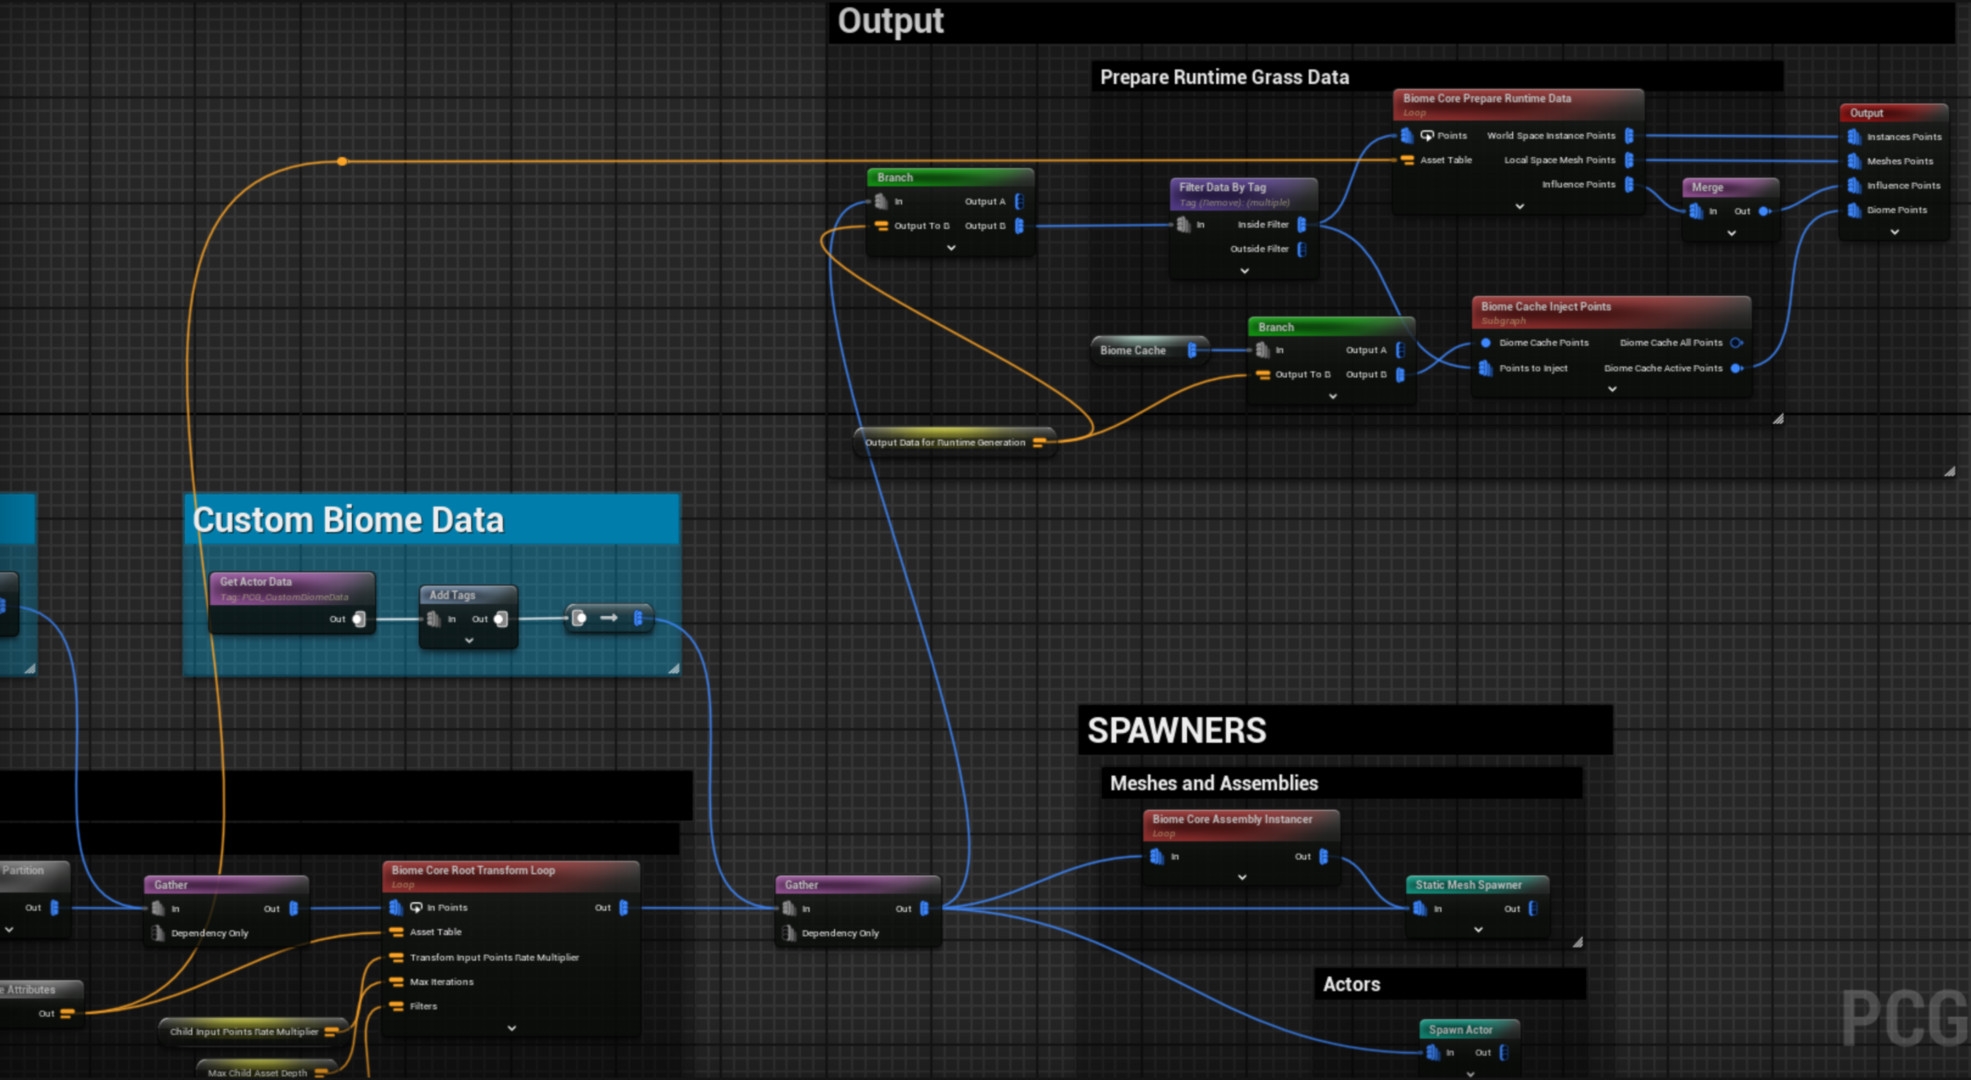
Task: Select the Biome Cache reroute node
Action: tap(1133, 350)
